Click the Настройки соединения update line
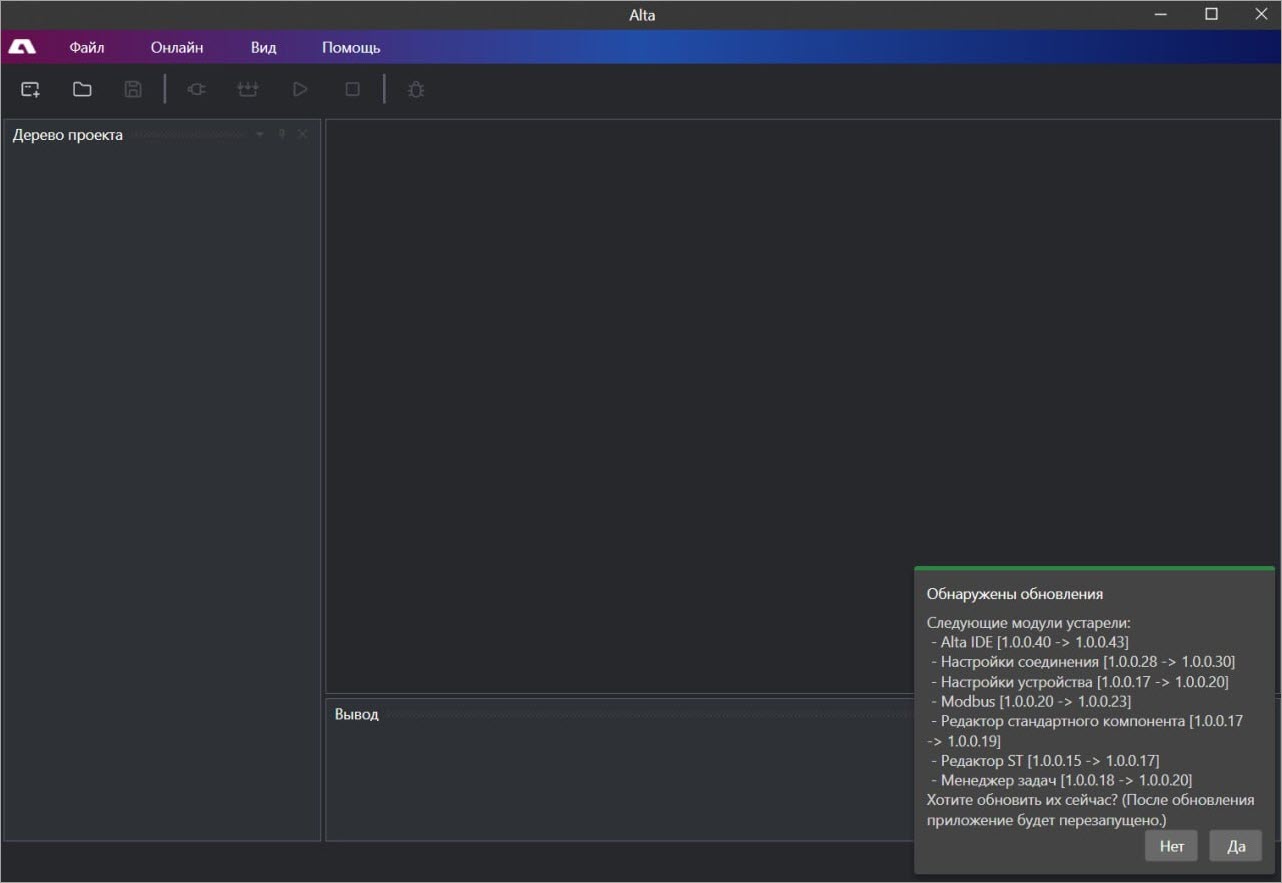The width and height of the screenshot is (1282, 883). [x=1082, y=662]
